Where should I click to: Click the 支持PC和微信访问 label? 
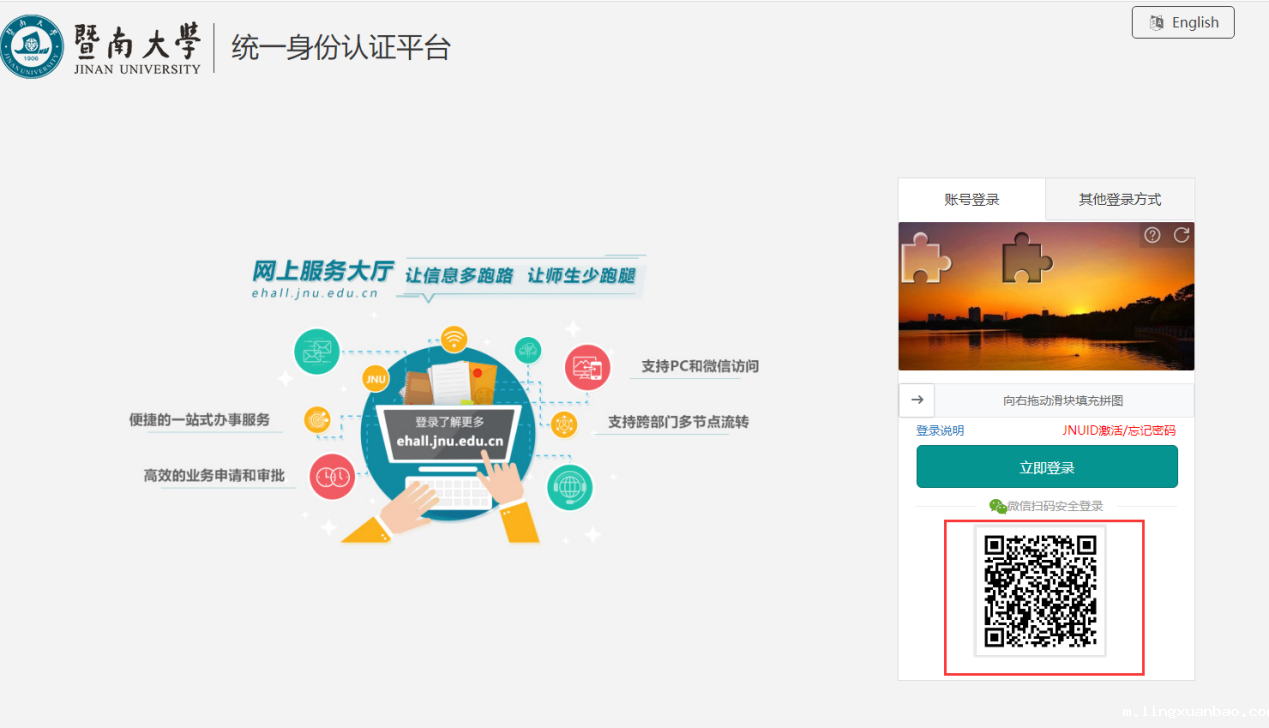coord(700,367)
